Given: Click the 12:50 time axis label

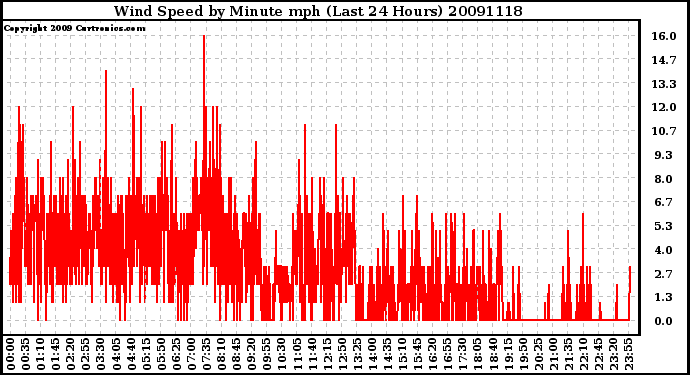Looking at the screenshot, I should click(342, 354).
